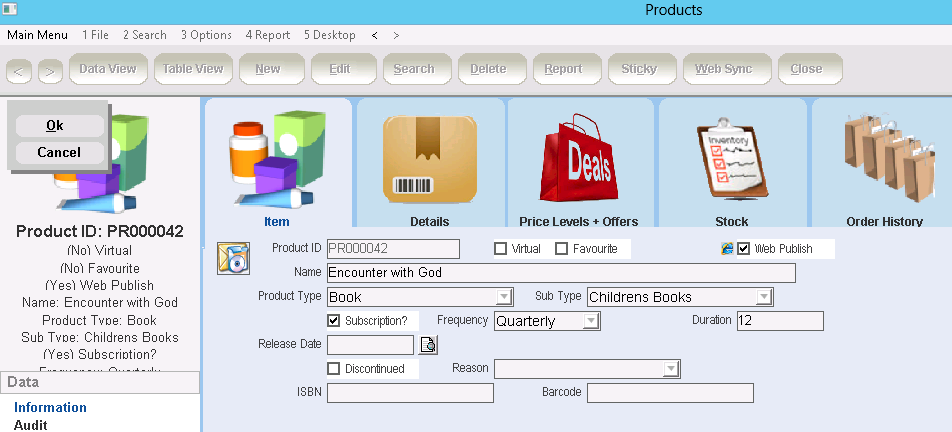Select Audit in the Data panel

pyautogui.click(x=30, y=425)
